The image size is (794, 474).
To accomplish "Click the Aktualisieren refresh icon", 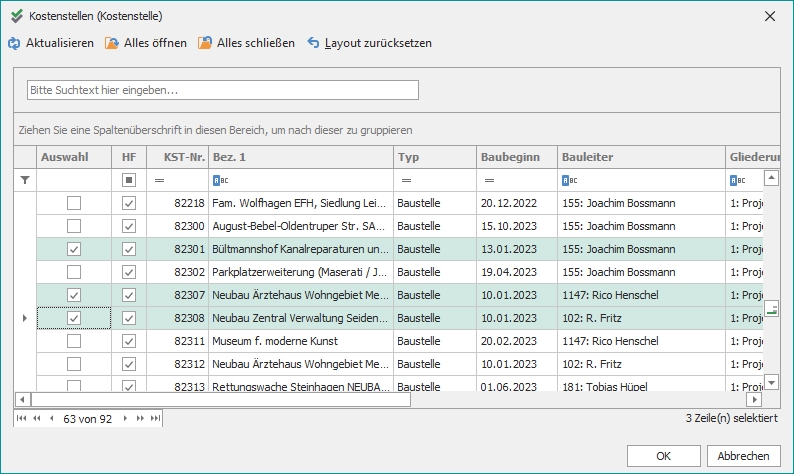I will 14,44.
